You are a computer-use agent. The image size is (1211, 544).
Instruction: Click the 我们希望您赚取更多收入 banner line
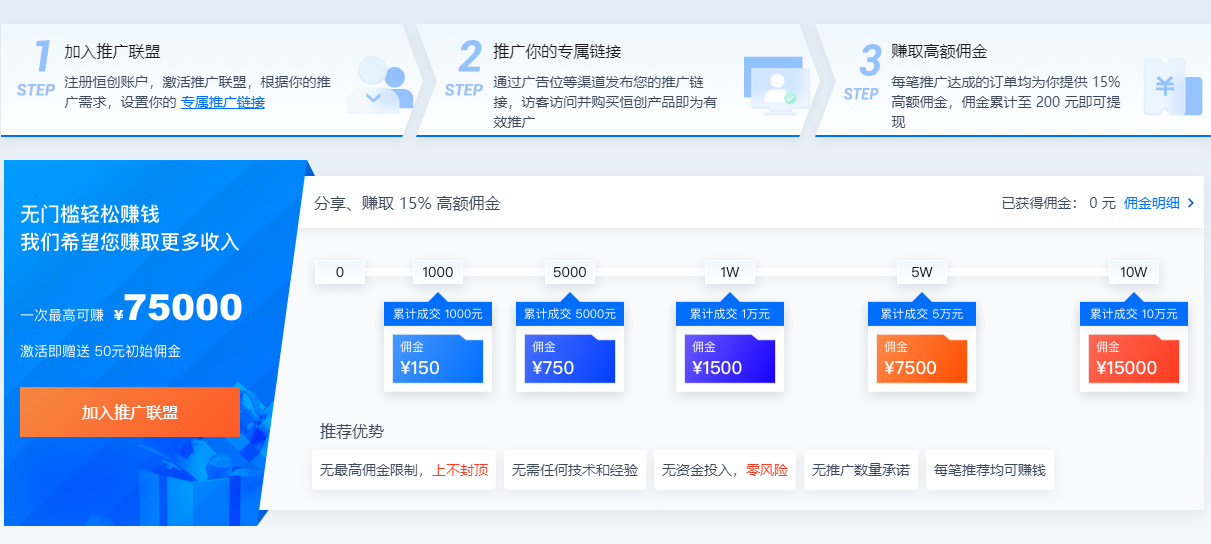pyautogui.click(x=130, y=242)
